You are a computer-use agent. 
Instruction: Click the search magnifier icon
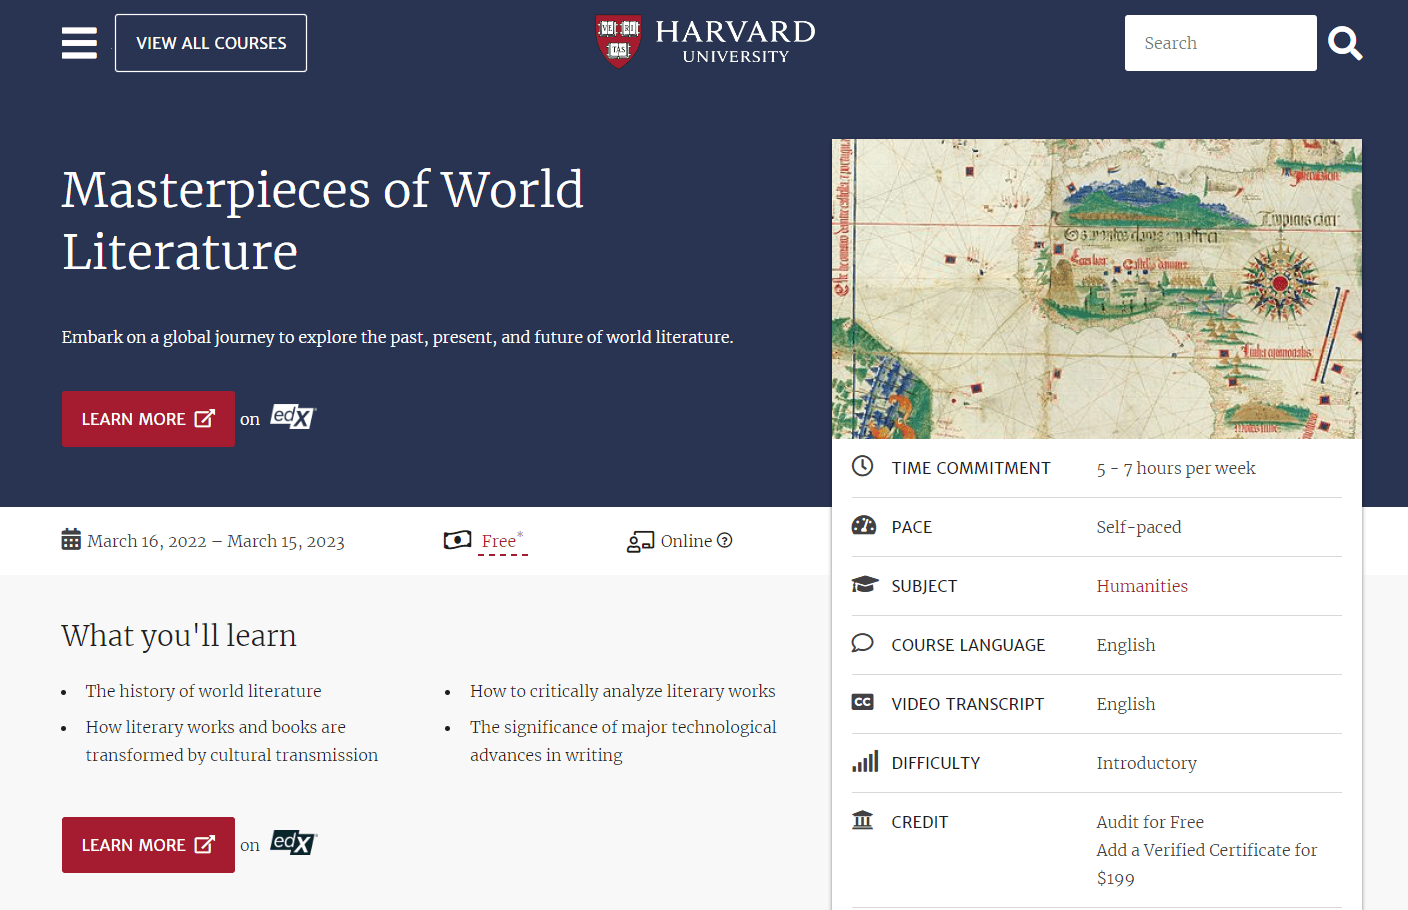(x=1345, y=43)
